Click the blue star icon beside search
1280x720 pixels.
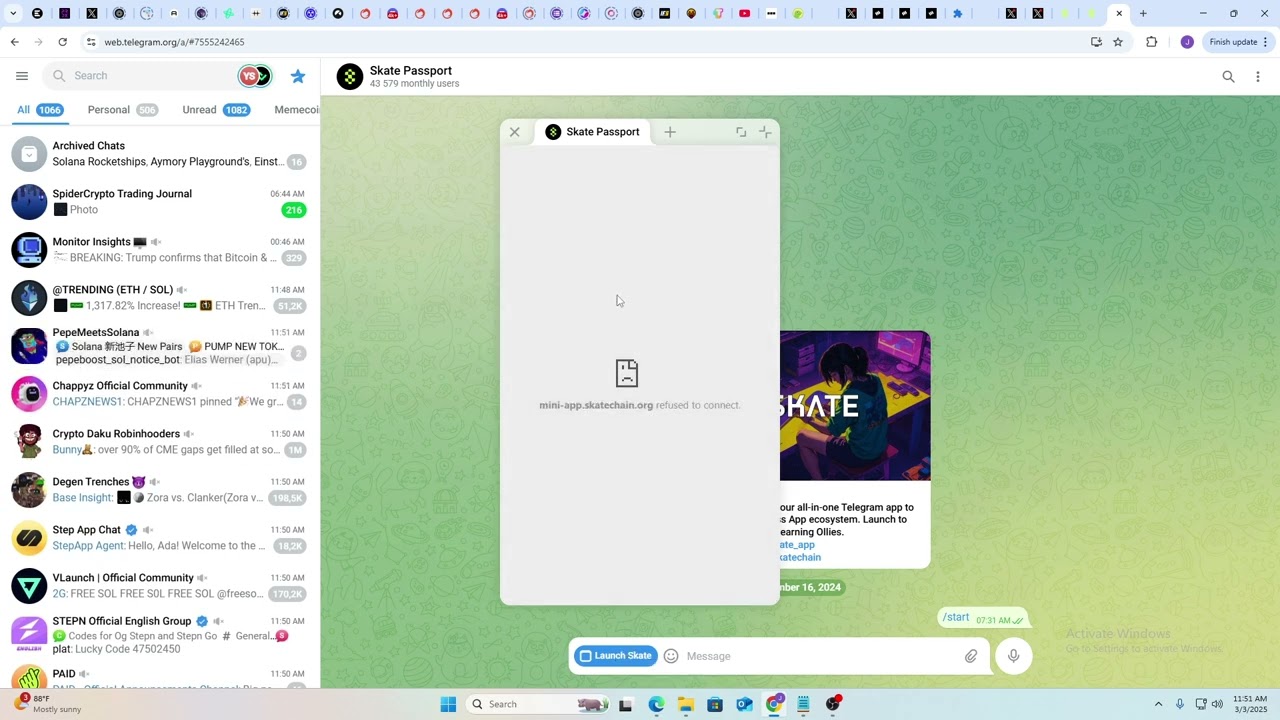298,76
